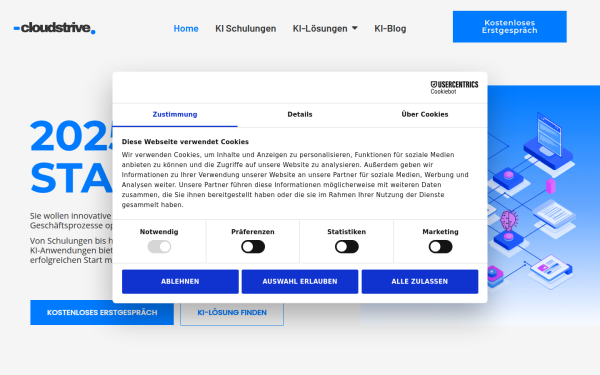The image size is (600, 375).
Task: Switch to the Zustimmung tab
Action: point(175,115)
